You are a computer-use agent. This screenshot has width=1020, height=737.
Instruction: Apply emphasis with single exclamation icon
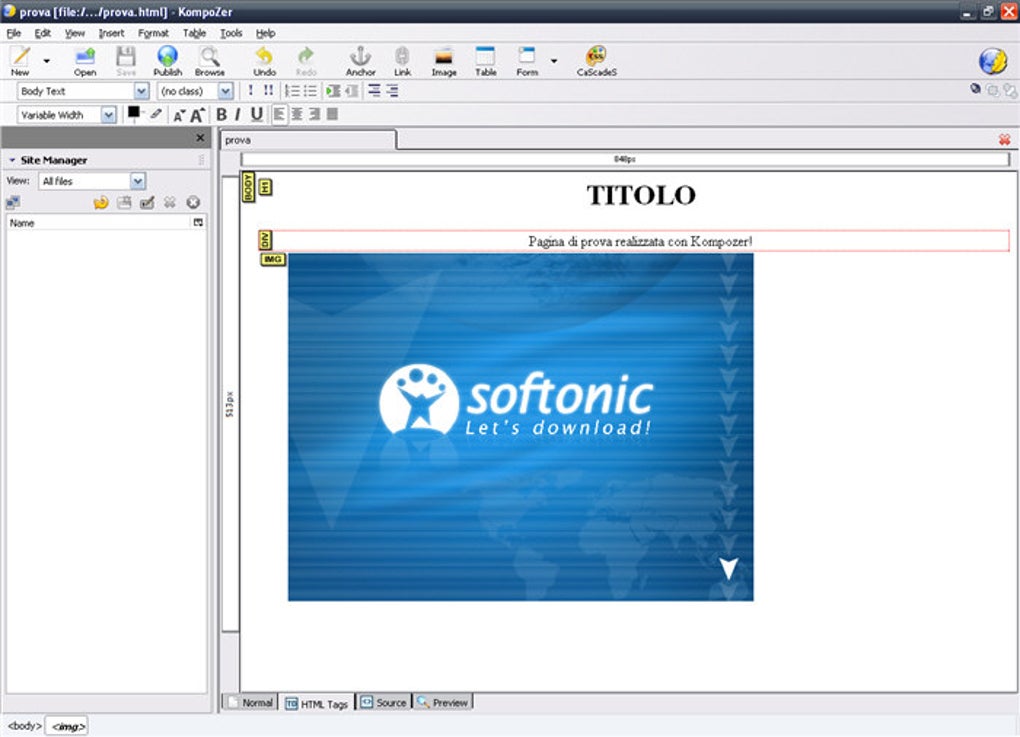250,91
